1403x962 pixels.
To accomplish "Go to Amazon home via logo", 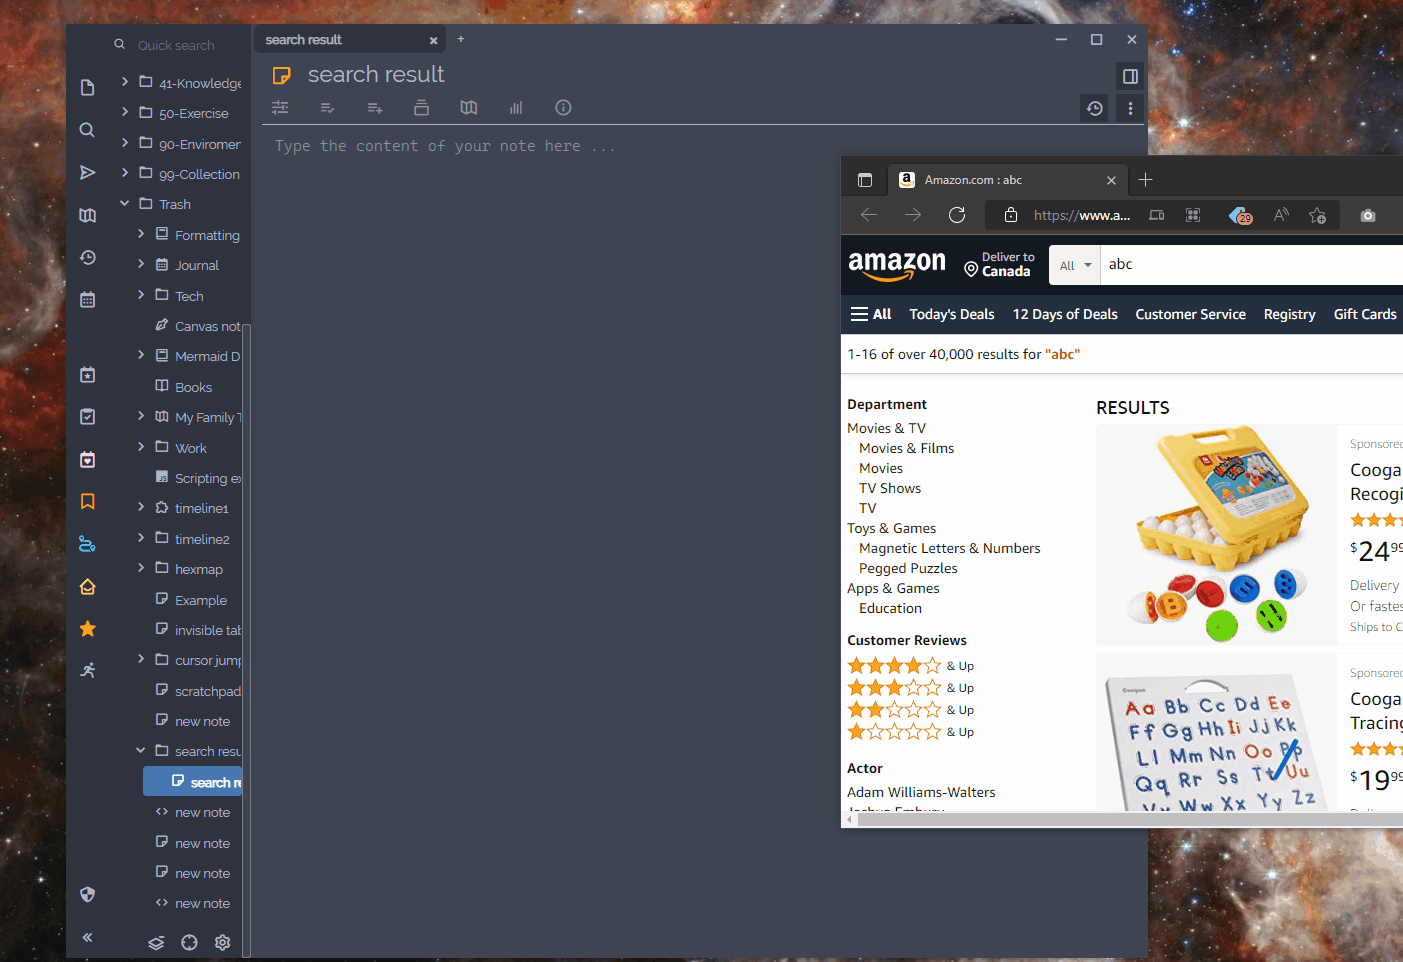I will tap(897, 265).
